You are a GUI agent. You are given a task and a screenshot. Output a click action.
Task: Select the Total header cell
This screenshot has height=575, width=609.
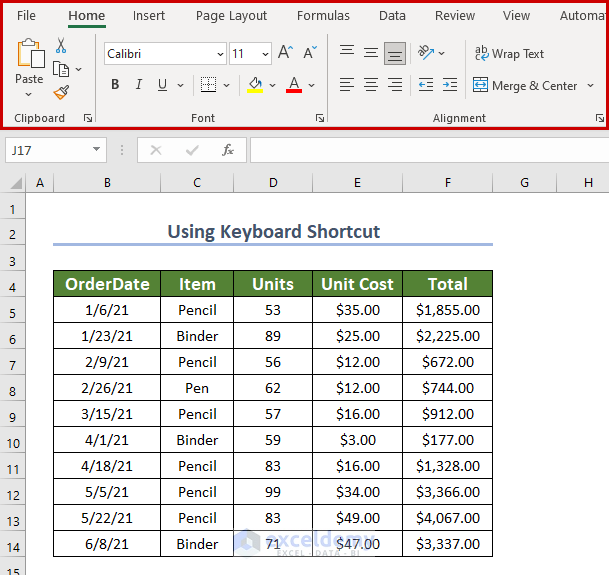(x=447, y=284)
